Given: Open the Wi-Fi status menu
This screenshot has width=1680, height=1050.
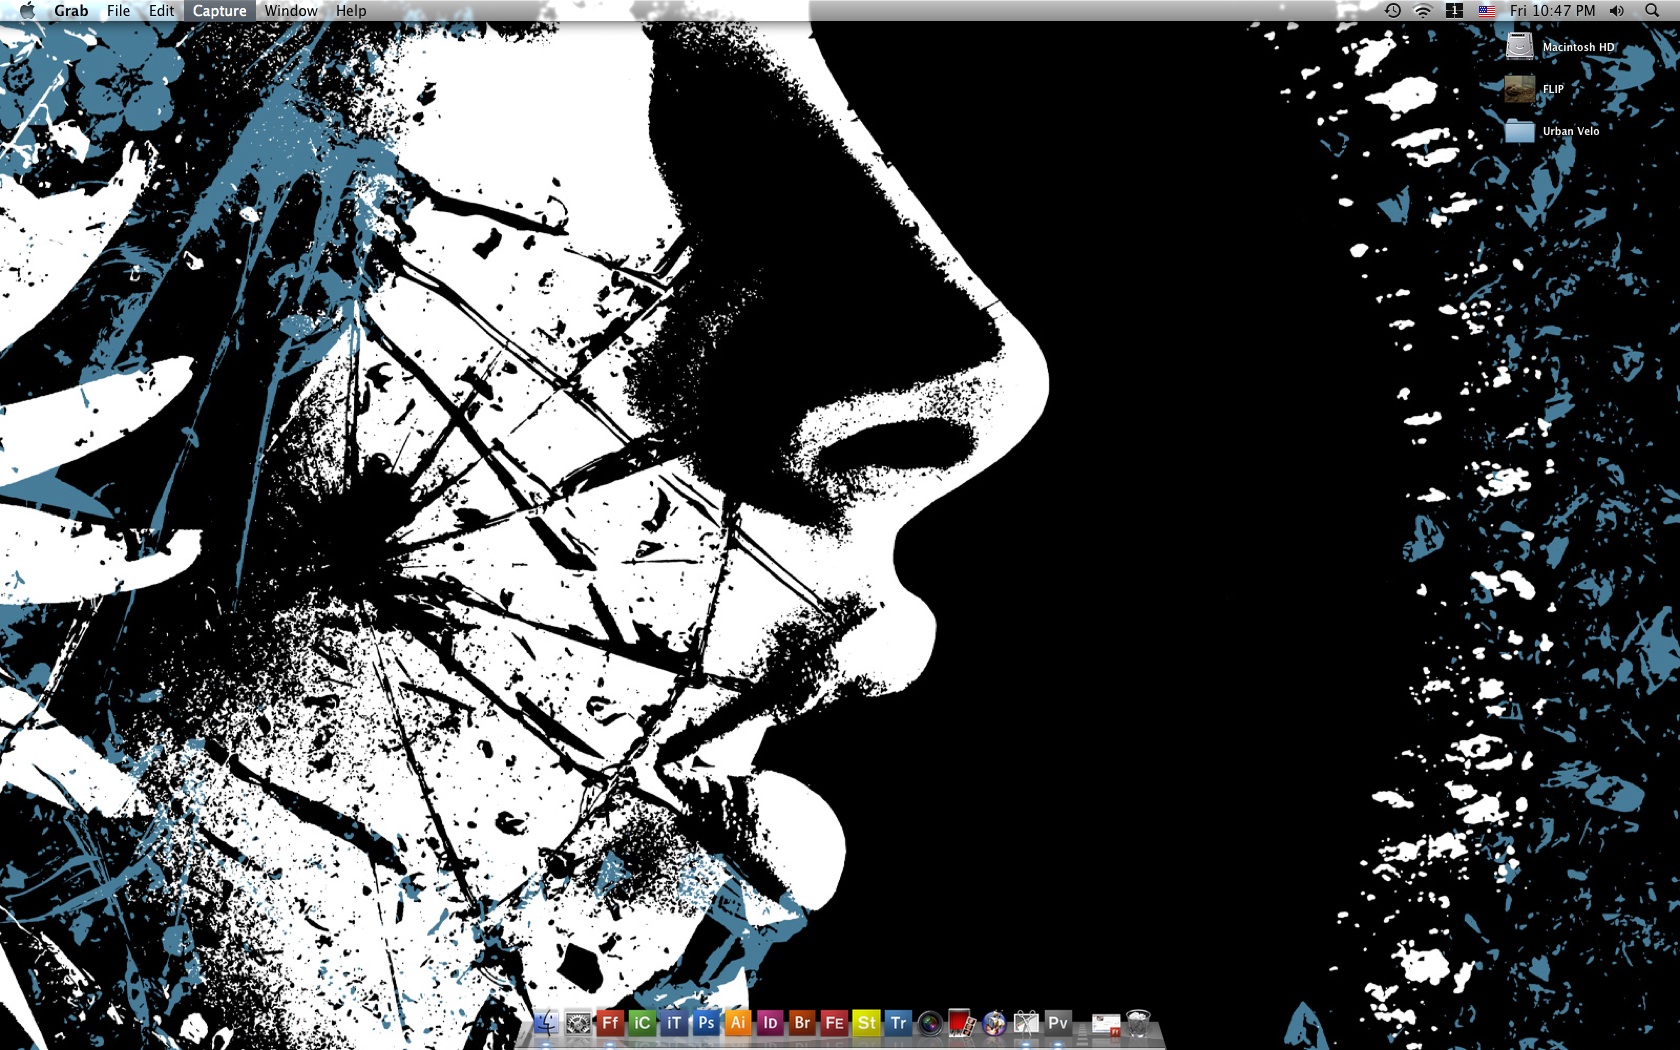Looking at the screenshot, I should click(1423, 11).
